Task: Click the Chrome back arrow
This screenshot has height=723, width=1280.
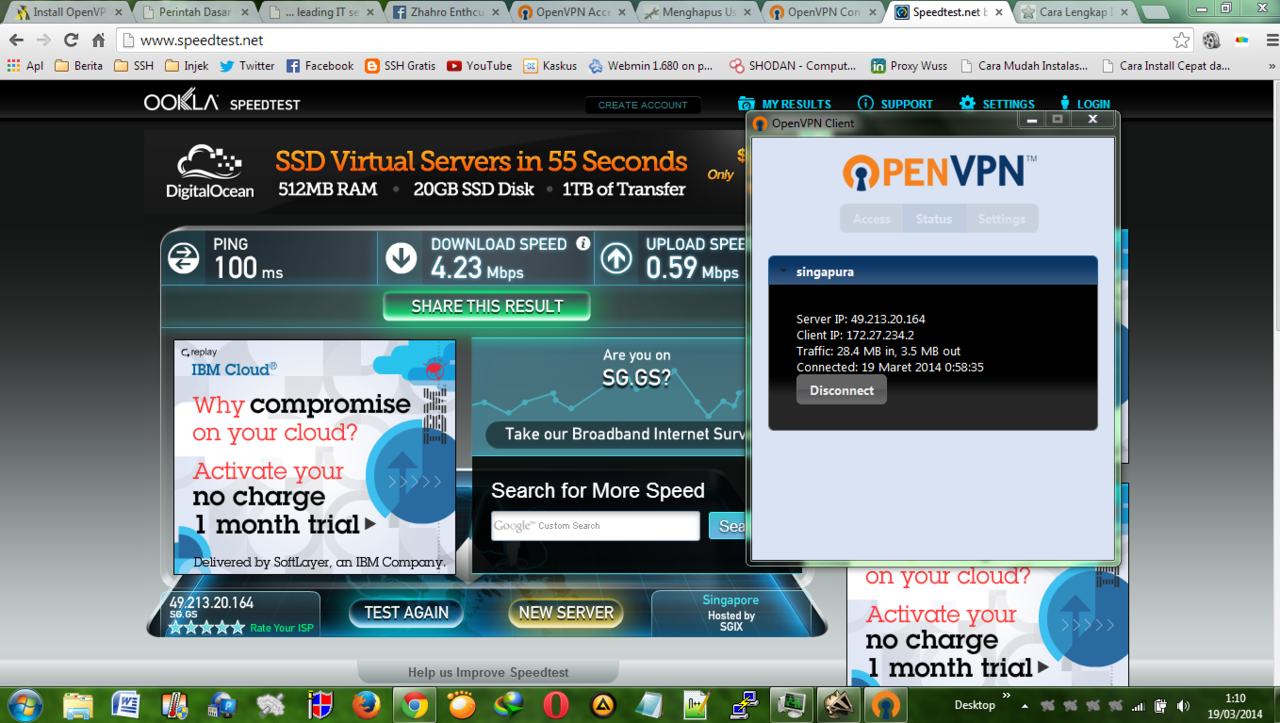Action: coord(16,41)
